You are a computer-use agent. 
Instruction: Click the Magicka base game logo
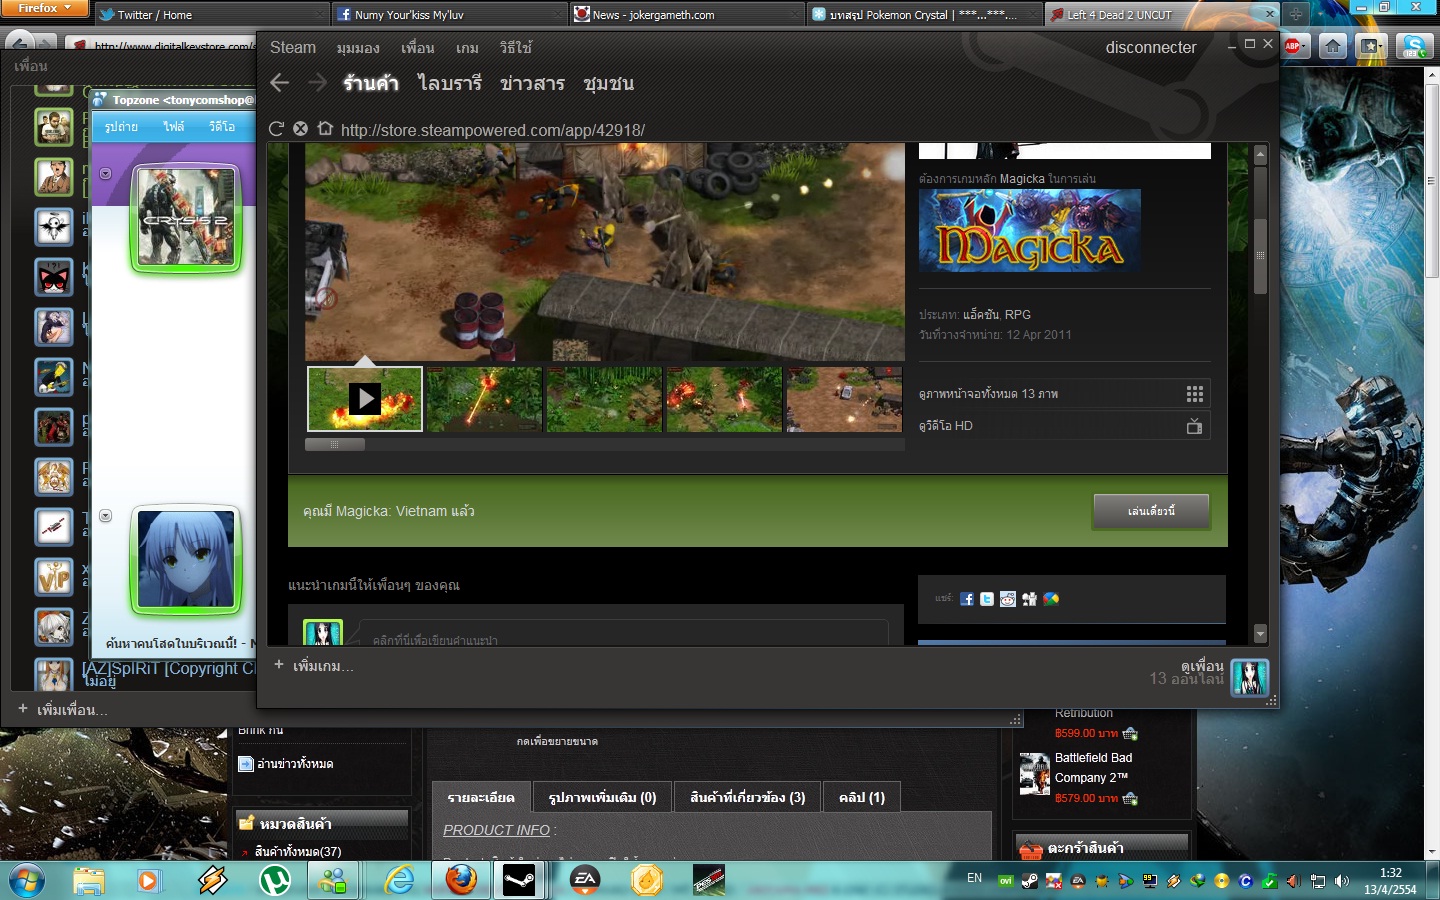pyautogui.click(x=1030, y=230)
